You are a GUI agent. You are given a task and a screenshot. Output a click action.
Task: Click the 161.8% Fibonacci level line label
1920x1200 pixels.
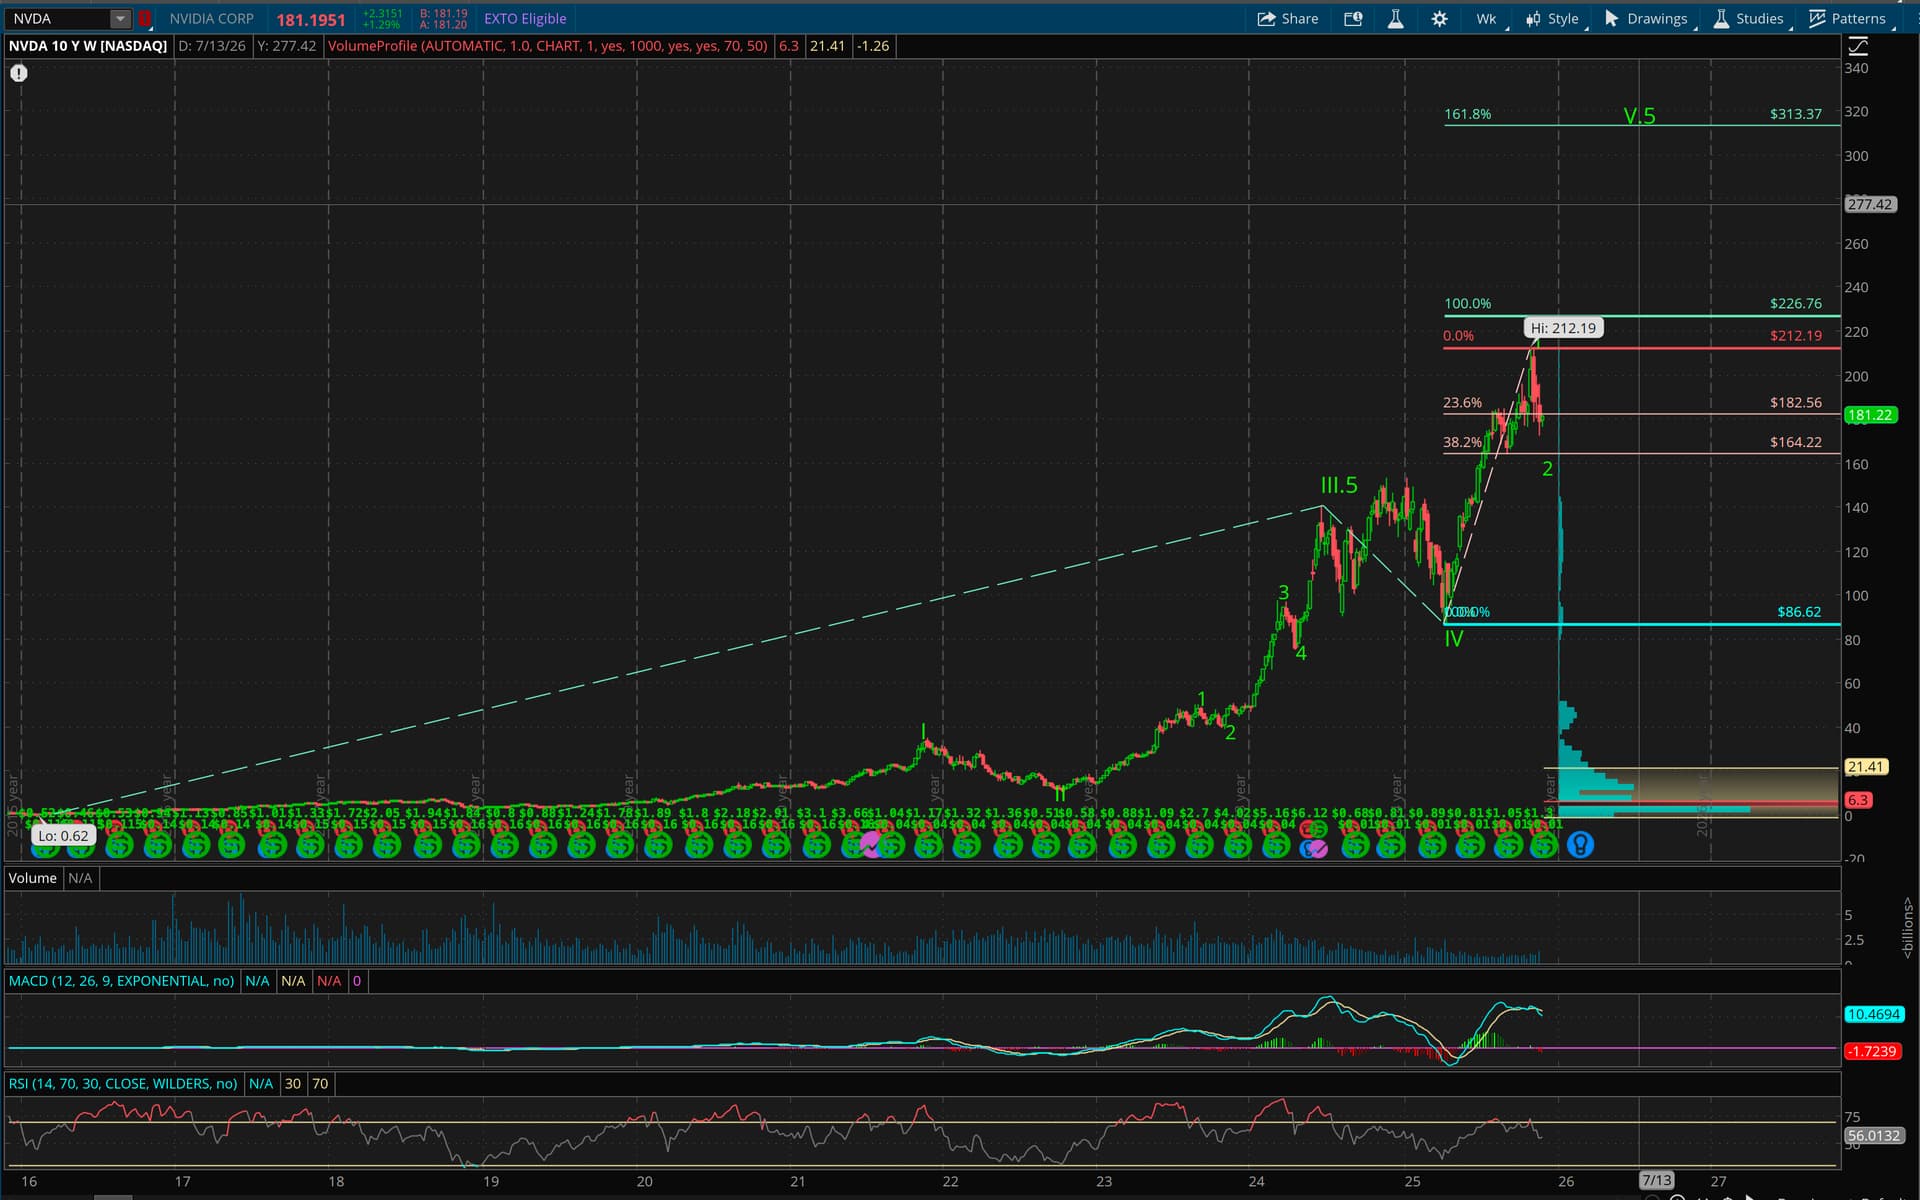(1467, 114)
